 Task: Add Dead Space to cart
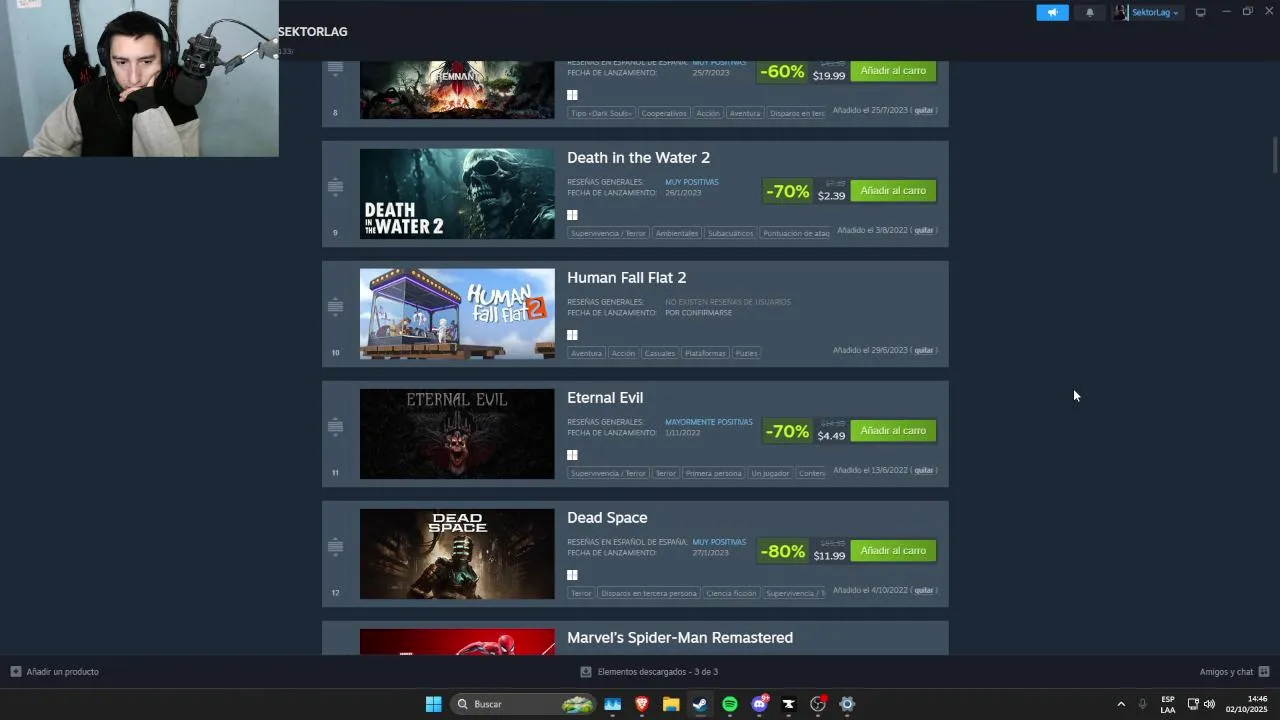(893, 551)
